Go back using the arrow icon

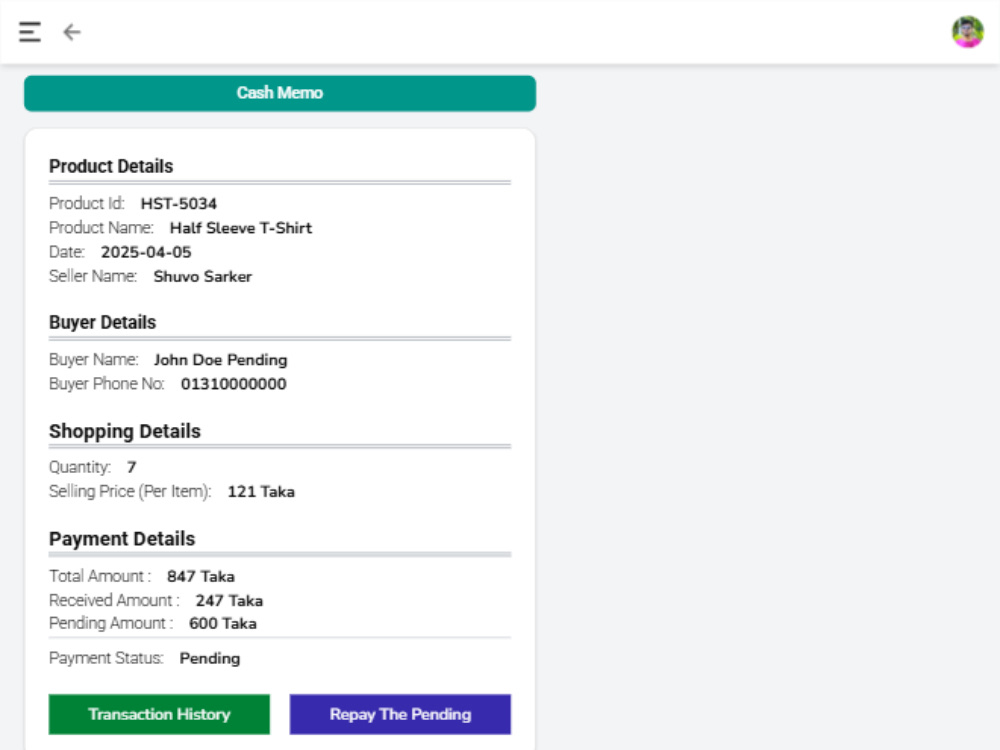pyautogui.click(x=71, y=32)
